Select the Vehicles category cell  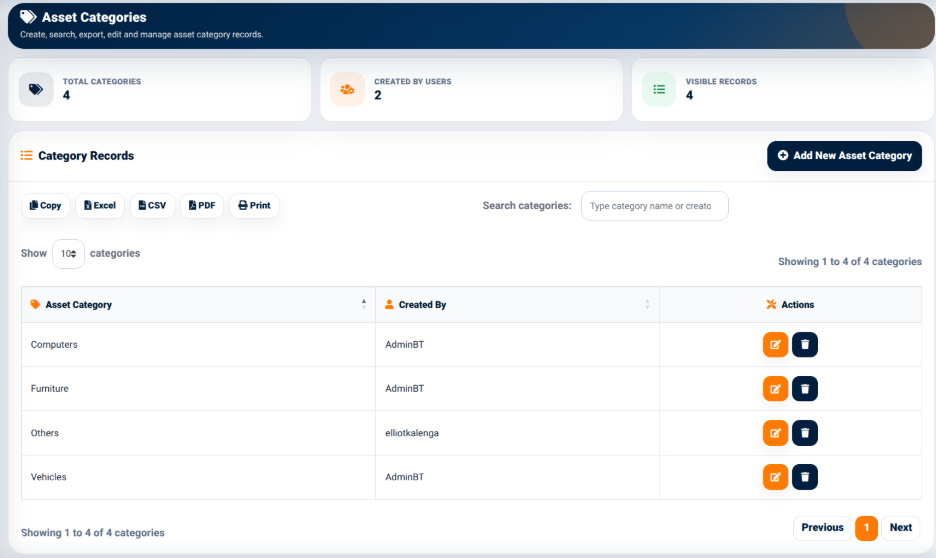(198, 477)
